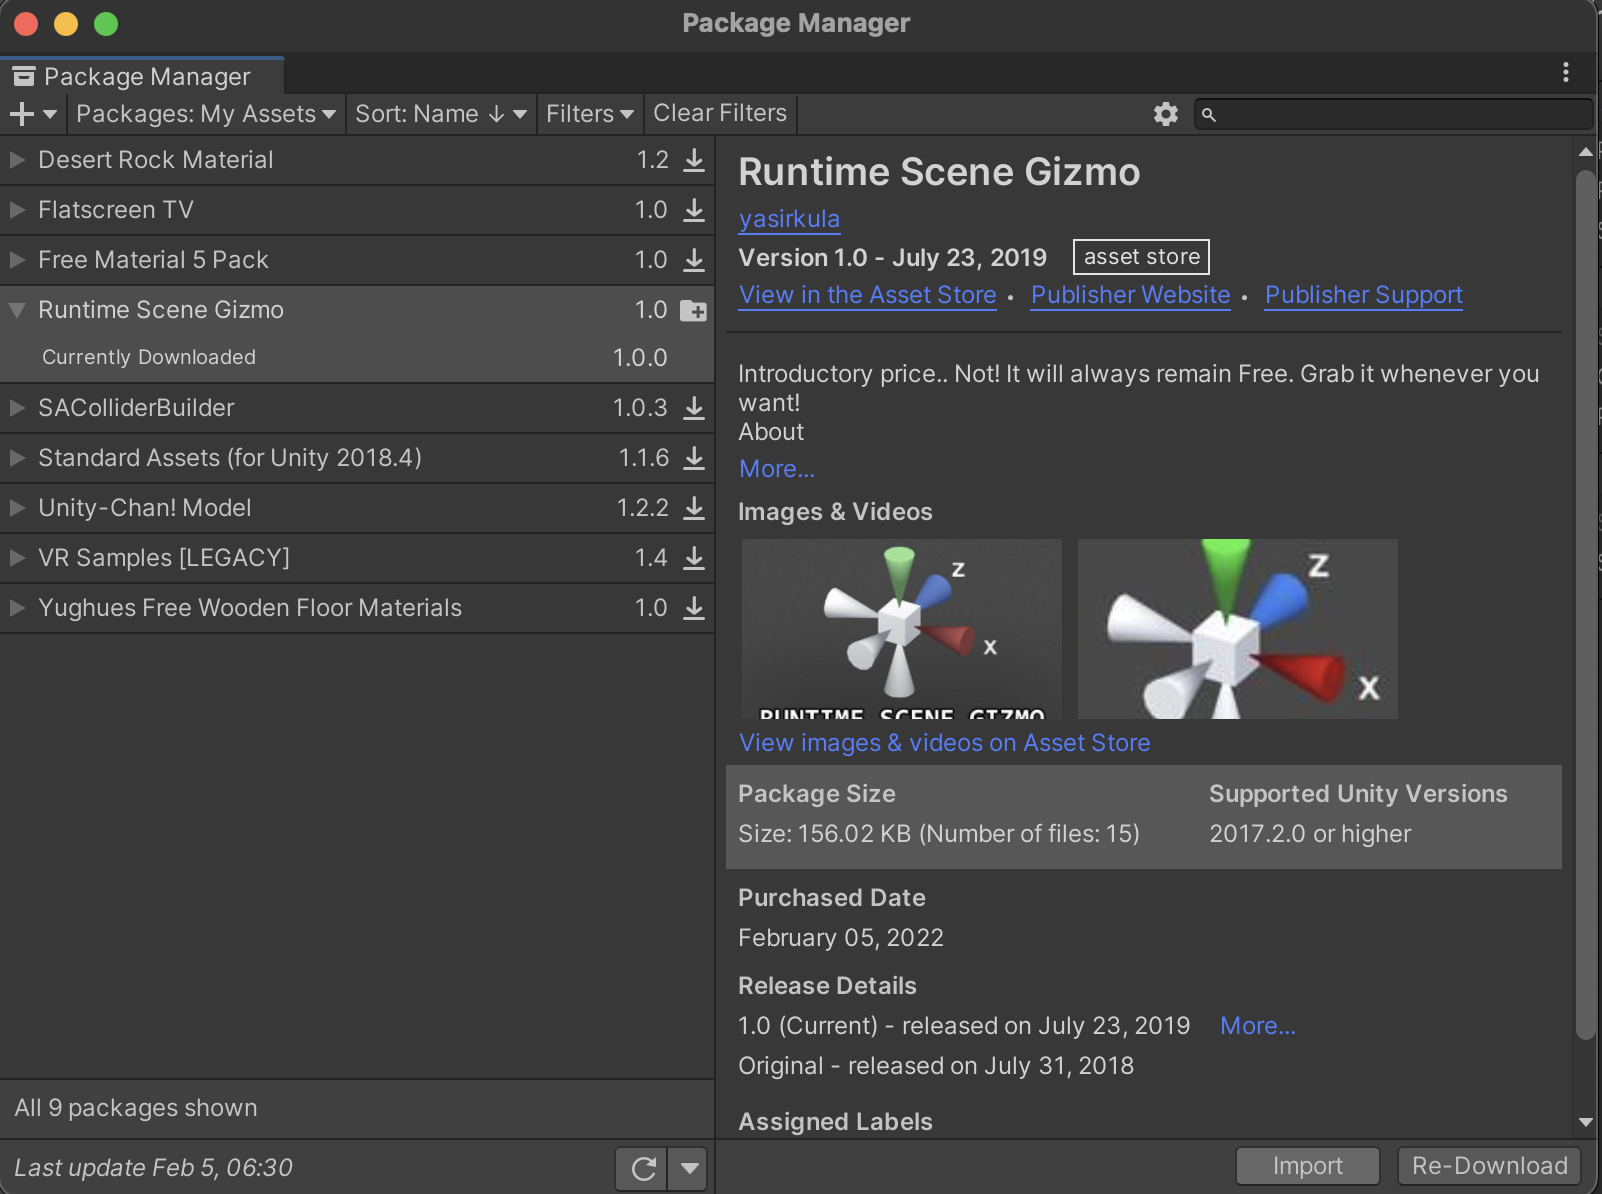
Task: Open the yasirkula publisher link
Action: (789, 219)
